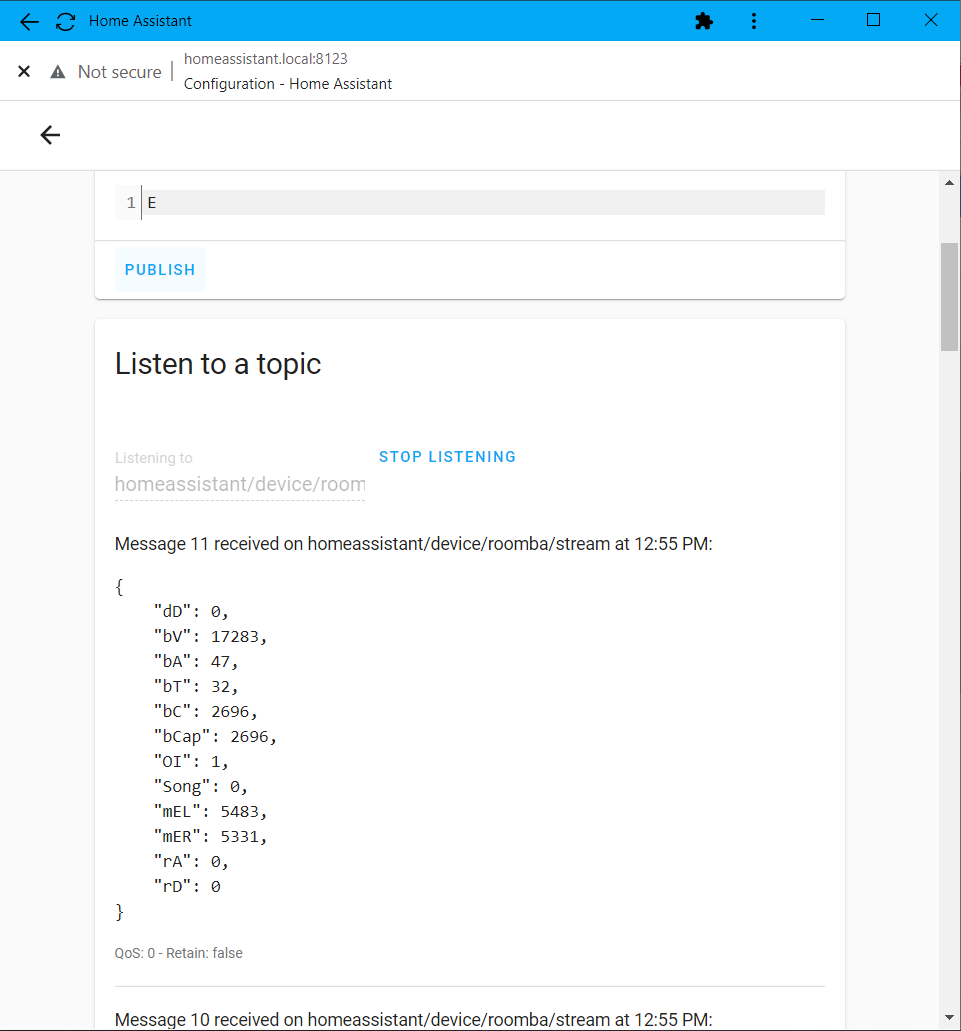Click the "bA": 47 line
The width and height of the screenshot is (961, 1031).
[x=196, y=661]
